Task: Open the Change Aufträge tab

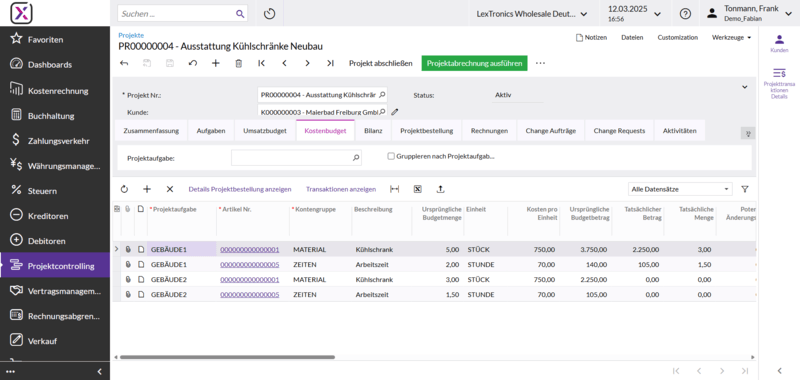Action: (551, 131)
